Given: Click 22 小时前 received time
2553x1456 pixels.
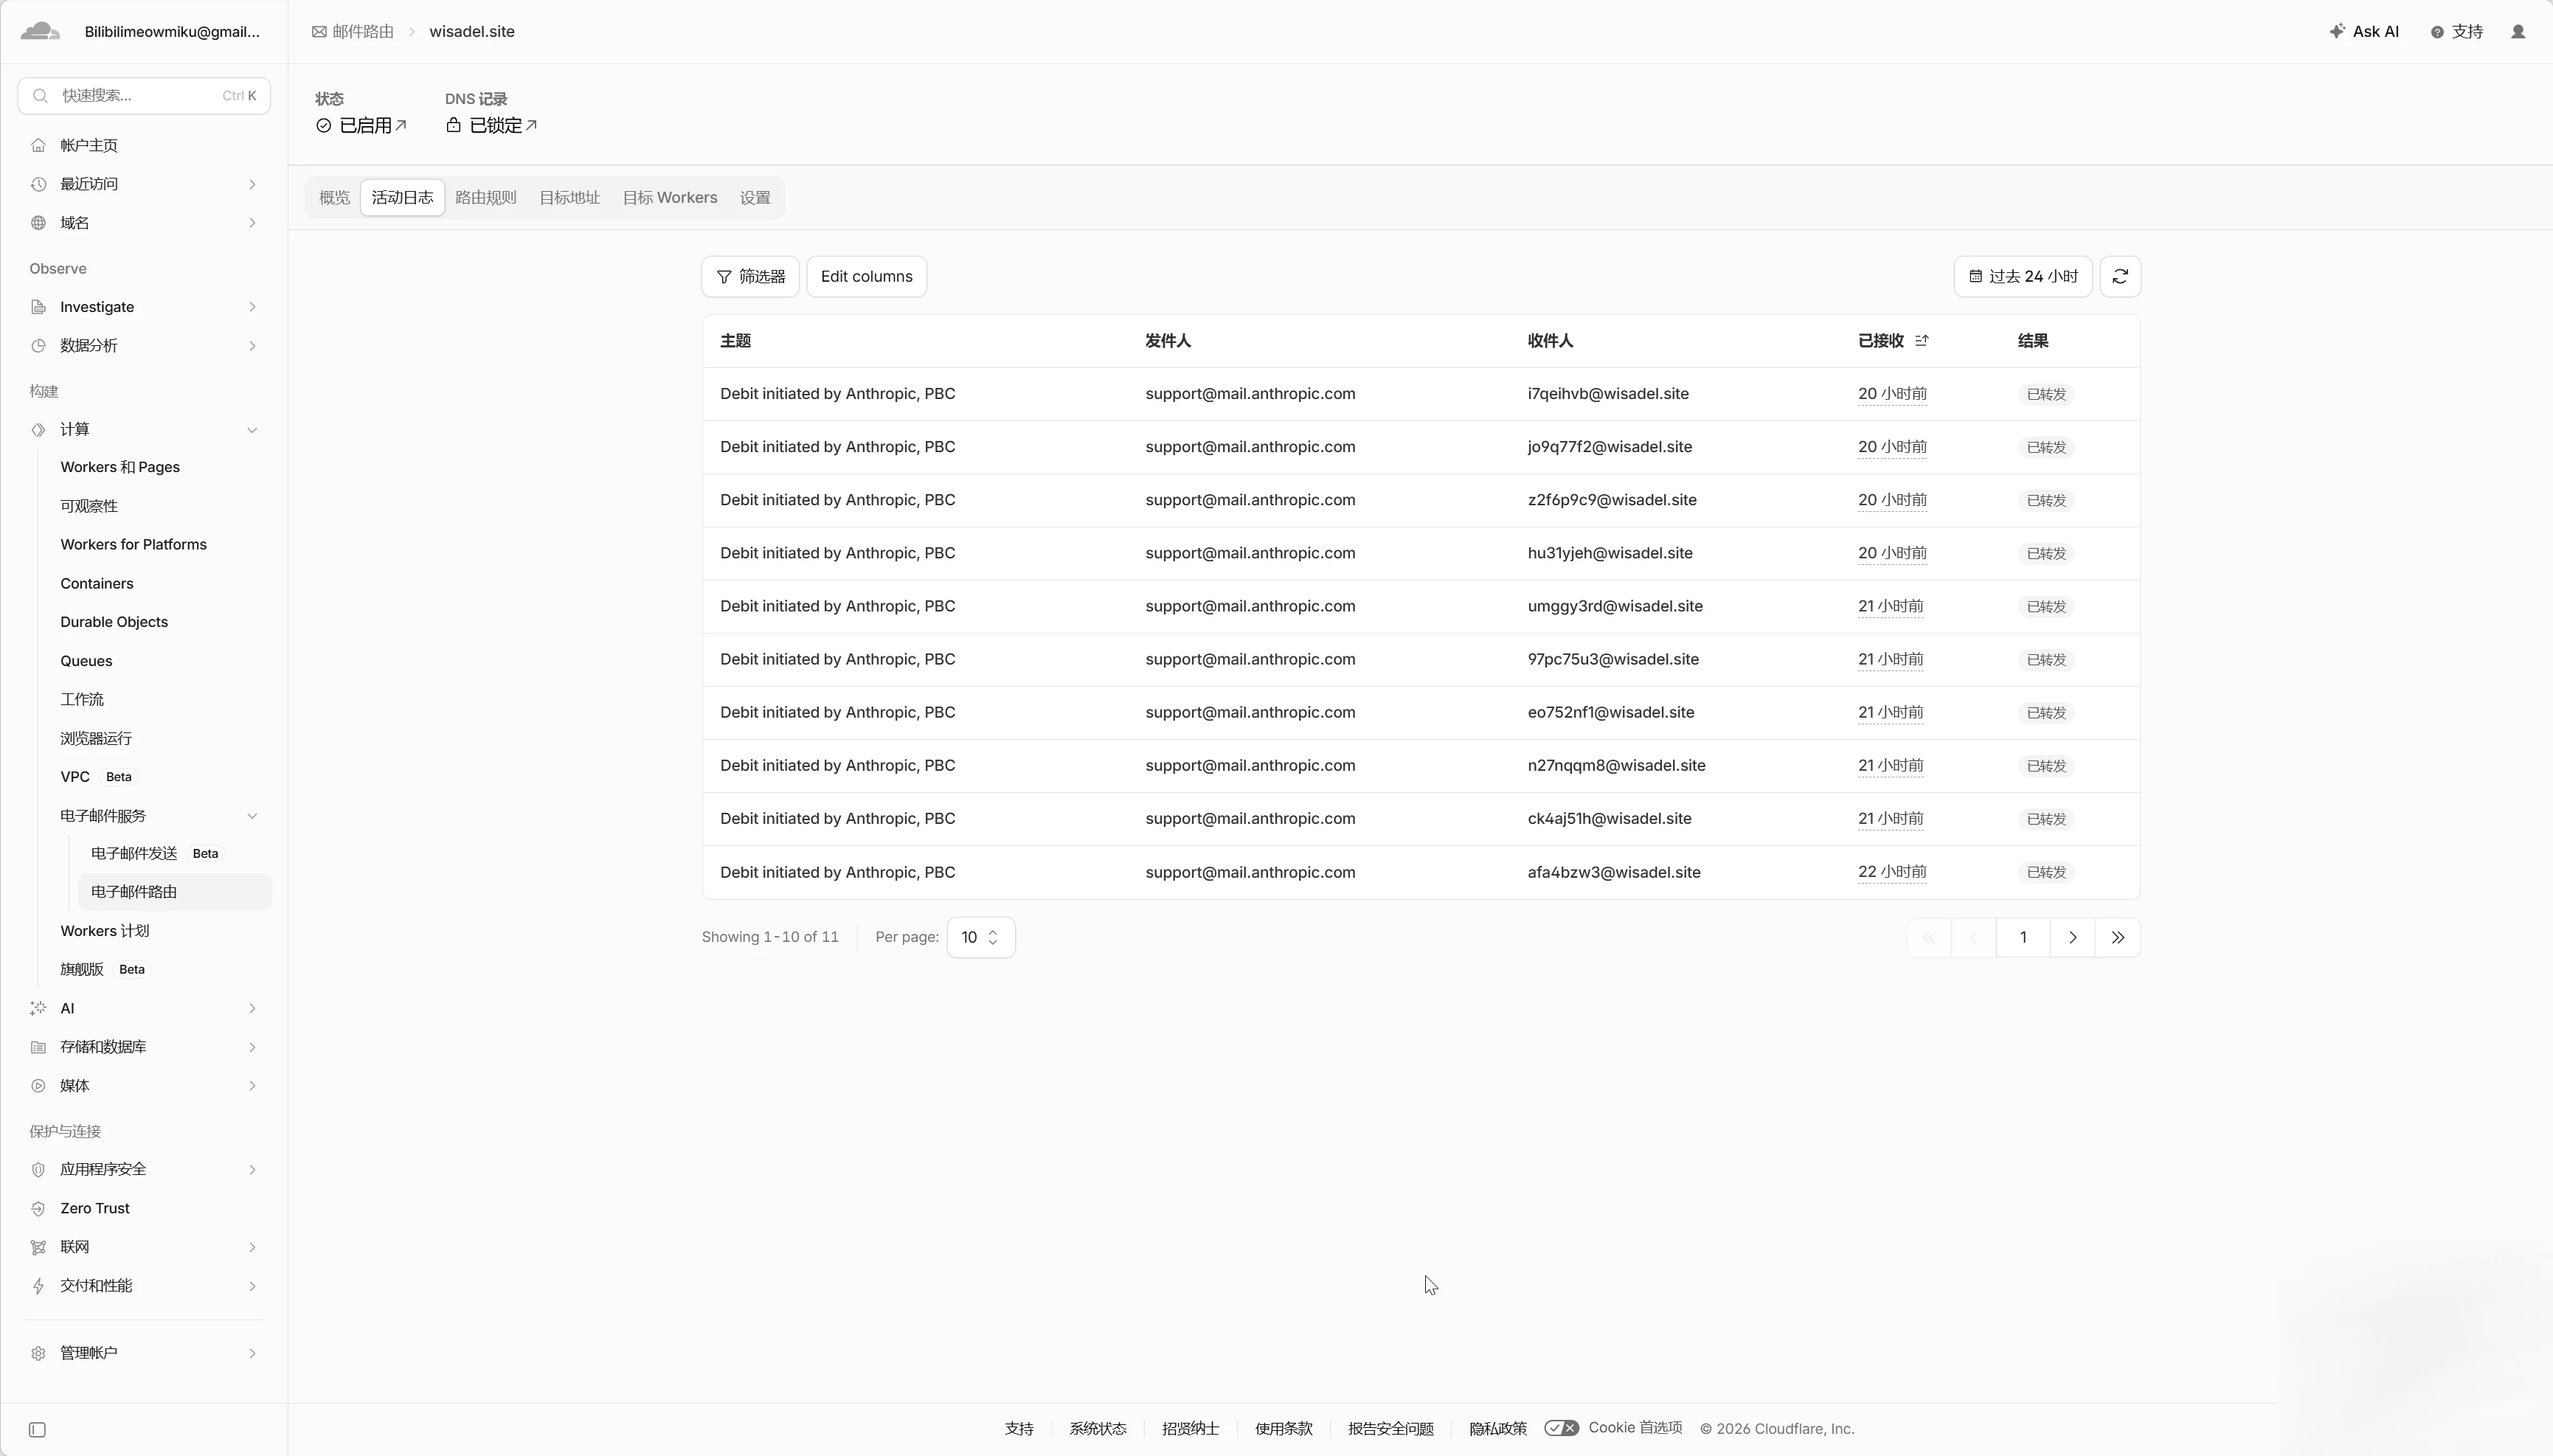Looking at the screenshot, I should (1892, 872).
